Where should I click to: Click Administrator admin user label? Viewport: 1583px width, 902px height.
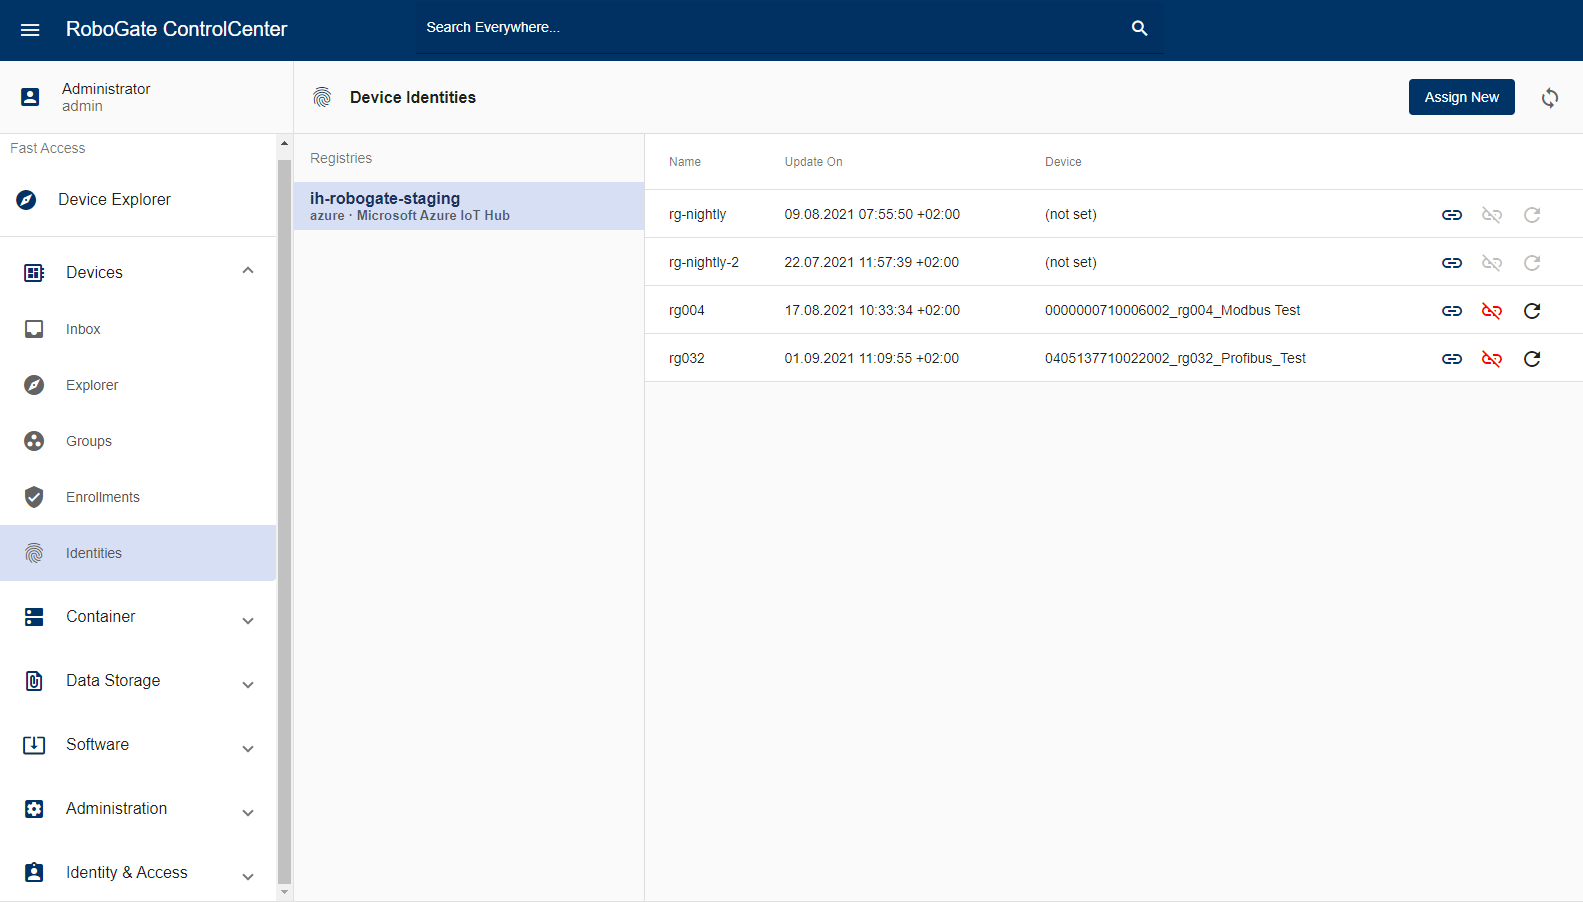tap(106, 97)
